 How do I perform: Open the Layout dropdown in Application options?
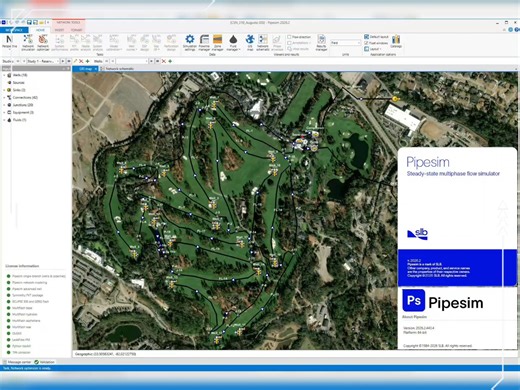click(373, 49)
